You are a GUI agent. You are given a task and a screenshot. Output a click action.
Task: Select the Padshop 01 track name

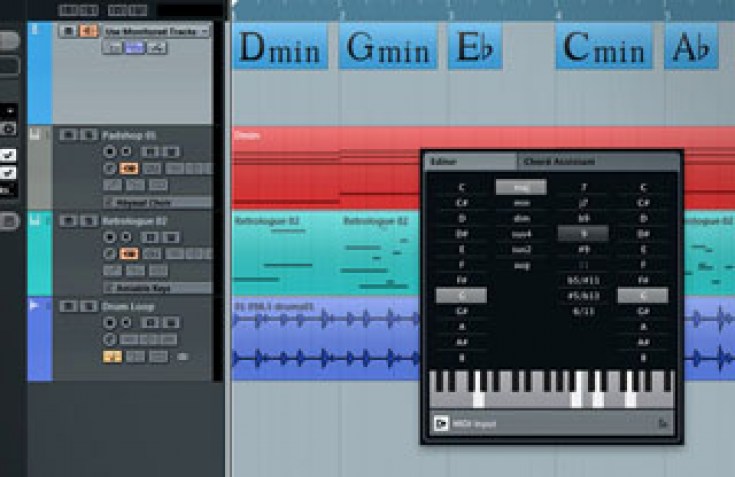(128, 135)
